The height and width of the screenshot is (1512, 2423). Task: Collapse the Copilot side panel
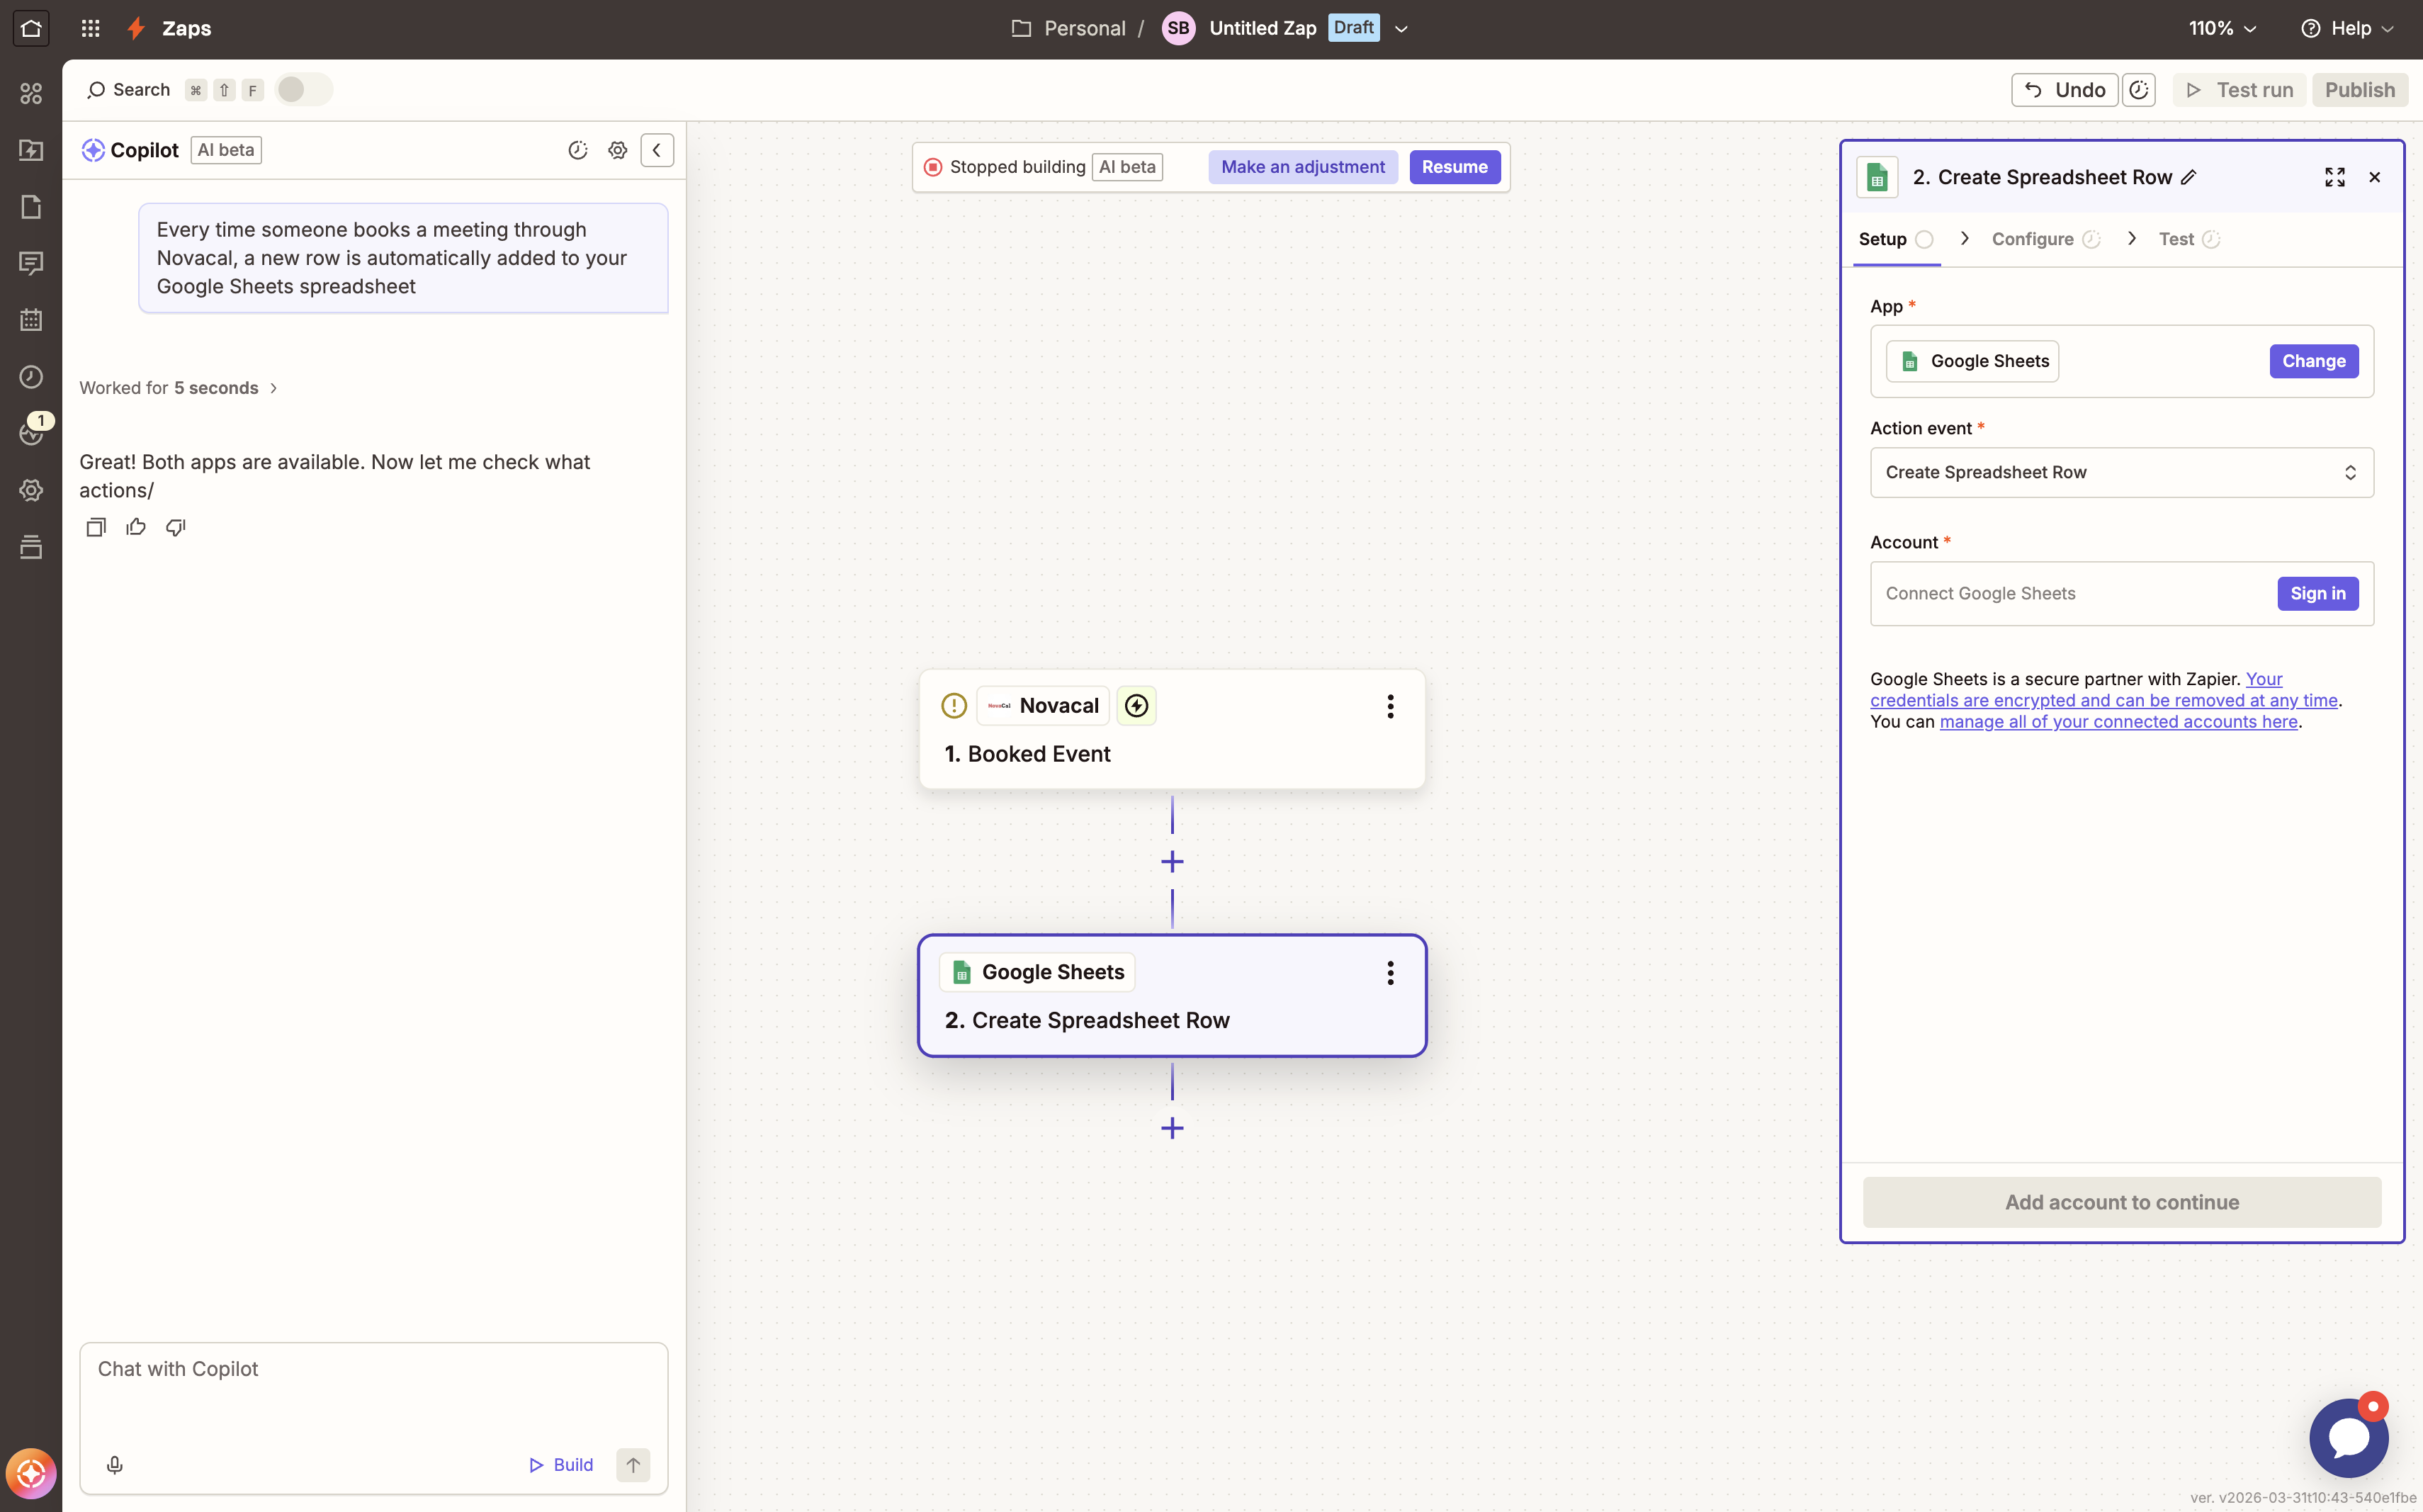tap(657, 150)
